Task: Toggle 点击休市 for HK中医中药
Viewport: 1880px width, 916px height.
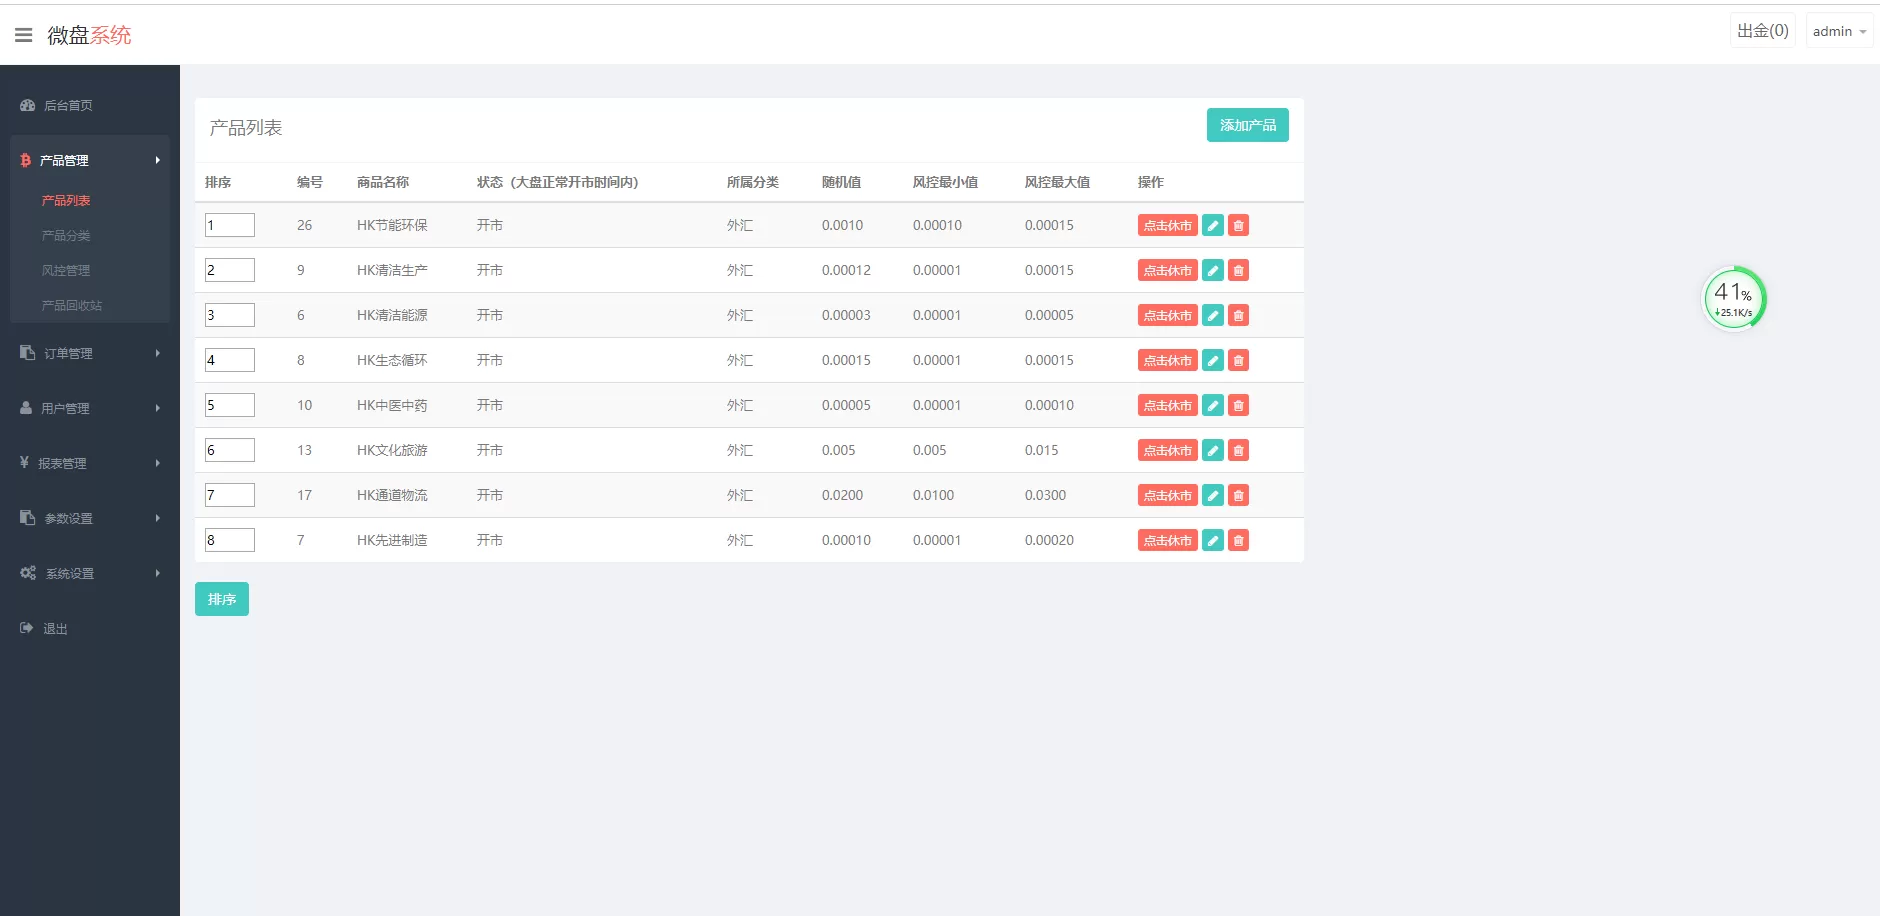Action: (1167, 406)
